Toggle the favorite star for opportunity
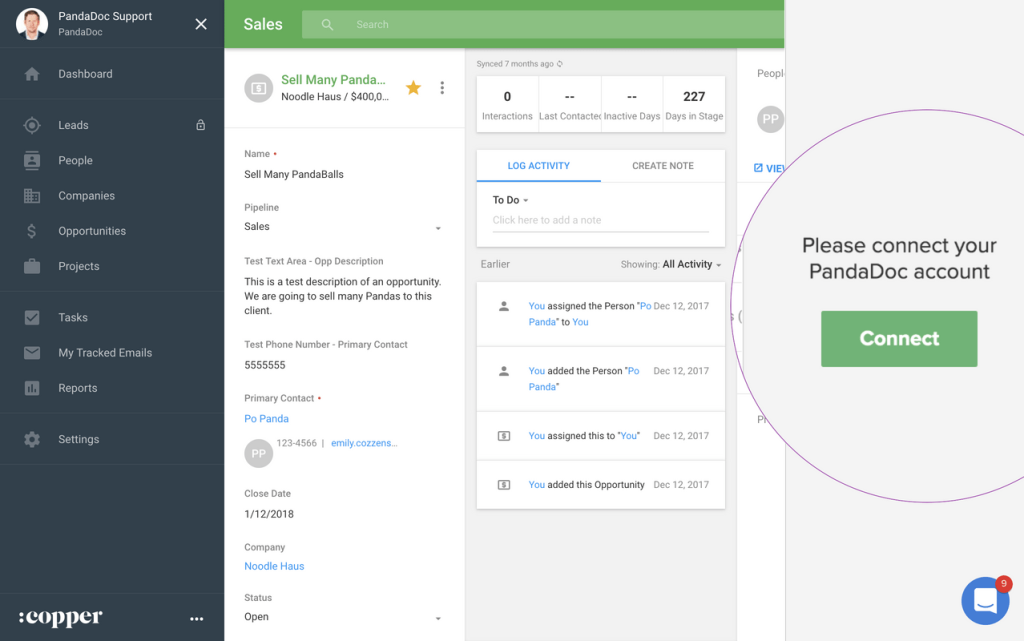Viewport: 1024px width, 641px height. pos(413,88)
